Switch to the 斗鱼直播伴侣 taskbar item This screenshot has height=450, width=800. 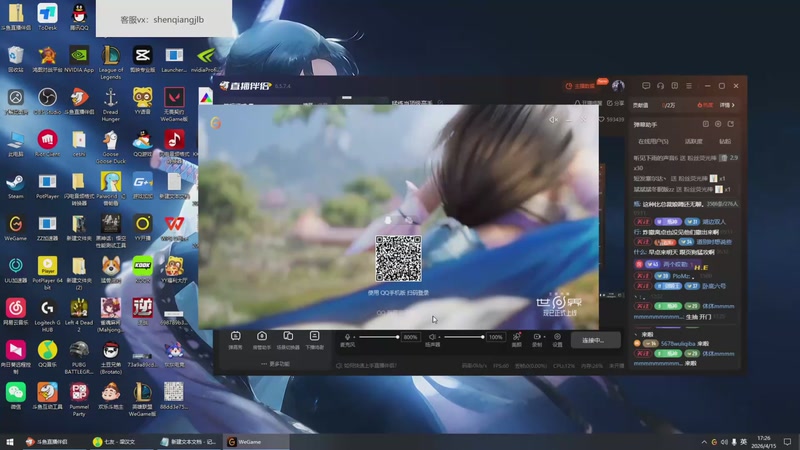click(54, 442)
